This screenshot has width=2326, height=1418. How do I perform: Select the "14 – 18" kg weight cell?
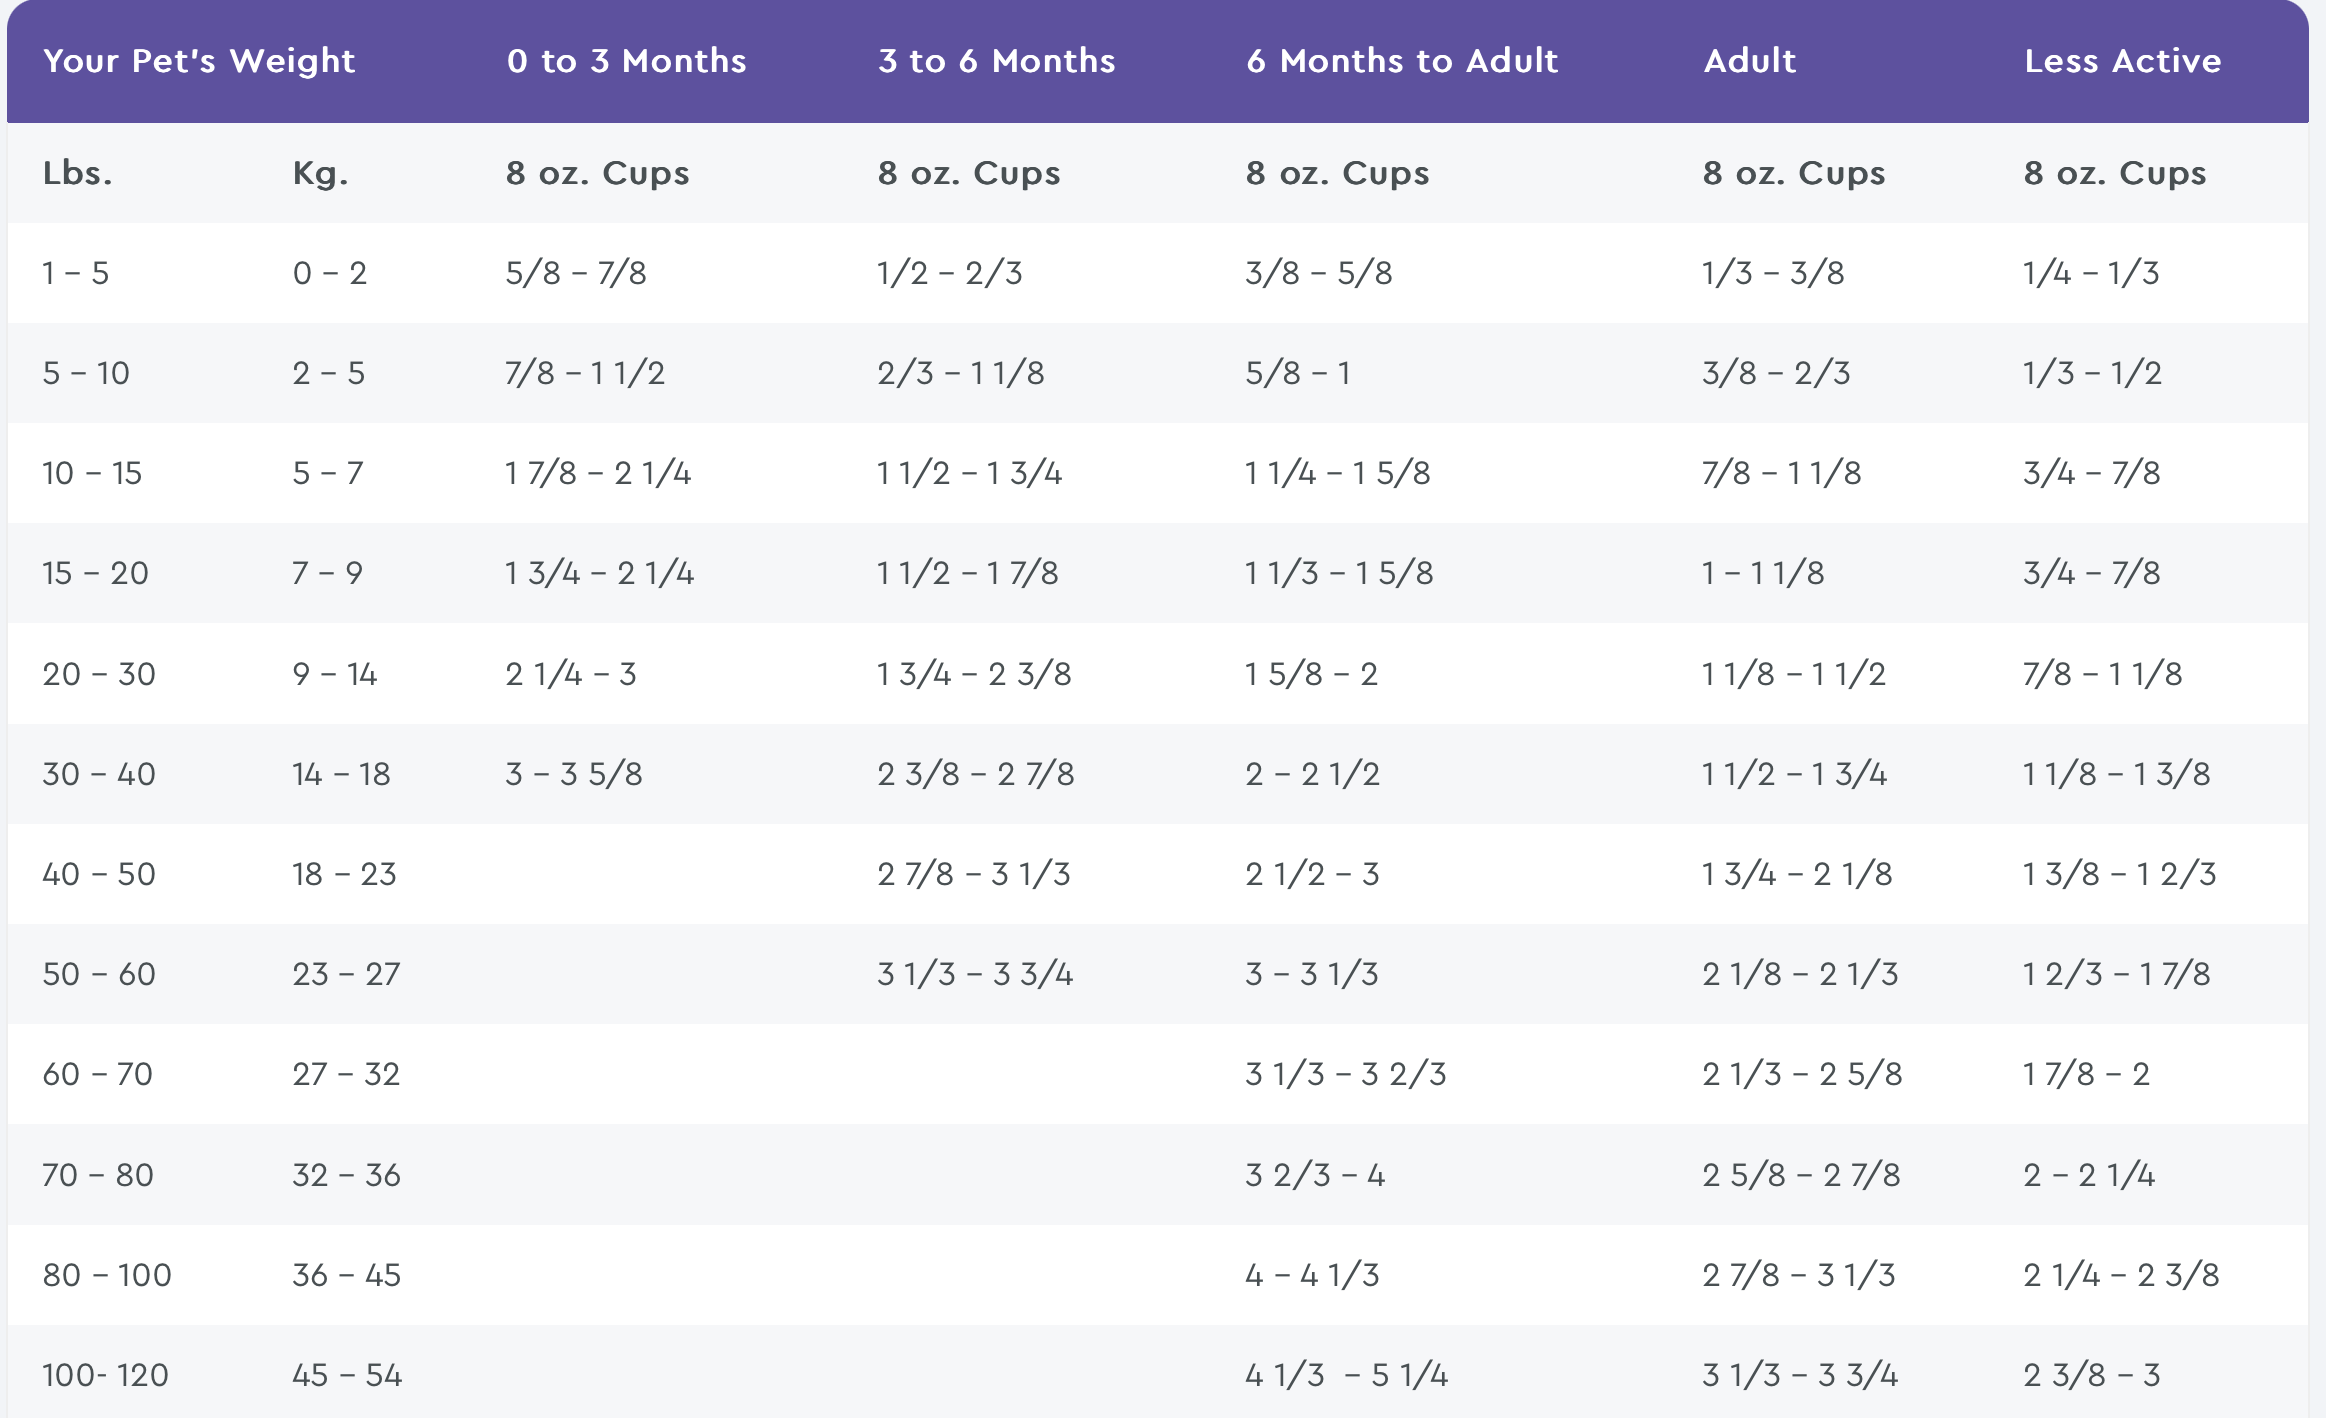click(341, 774)
